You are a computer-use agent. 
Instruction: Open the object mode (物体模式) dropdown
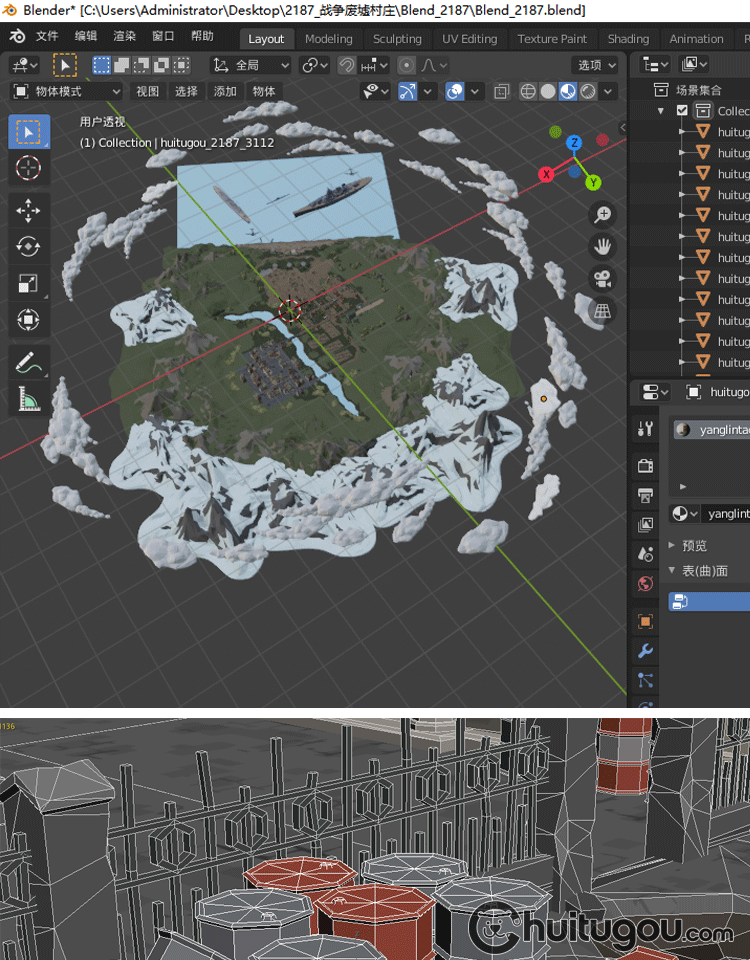tap(66, 91)
